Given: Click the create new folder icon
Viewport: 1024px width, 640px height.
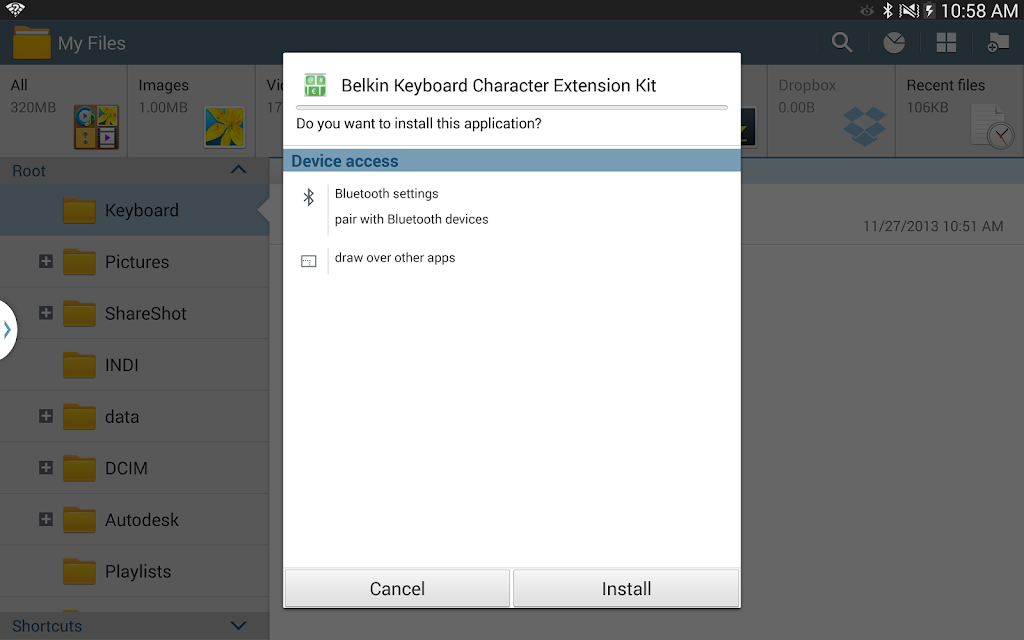Looking at the screenshot, I should pos(998,43).
